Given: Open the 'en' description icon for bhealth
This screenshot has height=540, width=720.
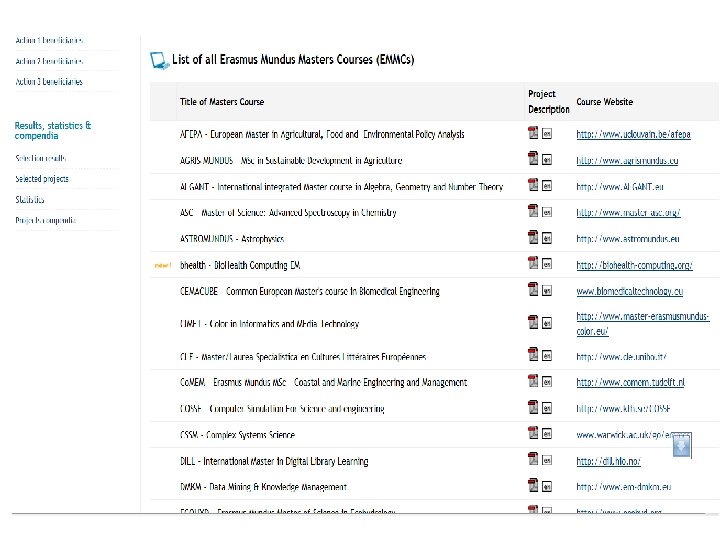Looking at the screenshot, I should pyautogui.click(x=547, y=265).
